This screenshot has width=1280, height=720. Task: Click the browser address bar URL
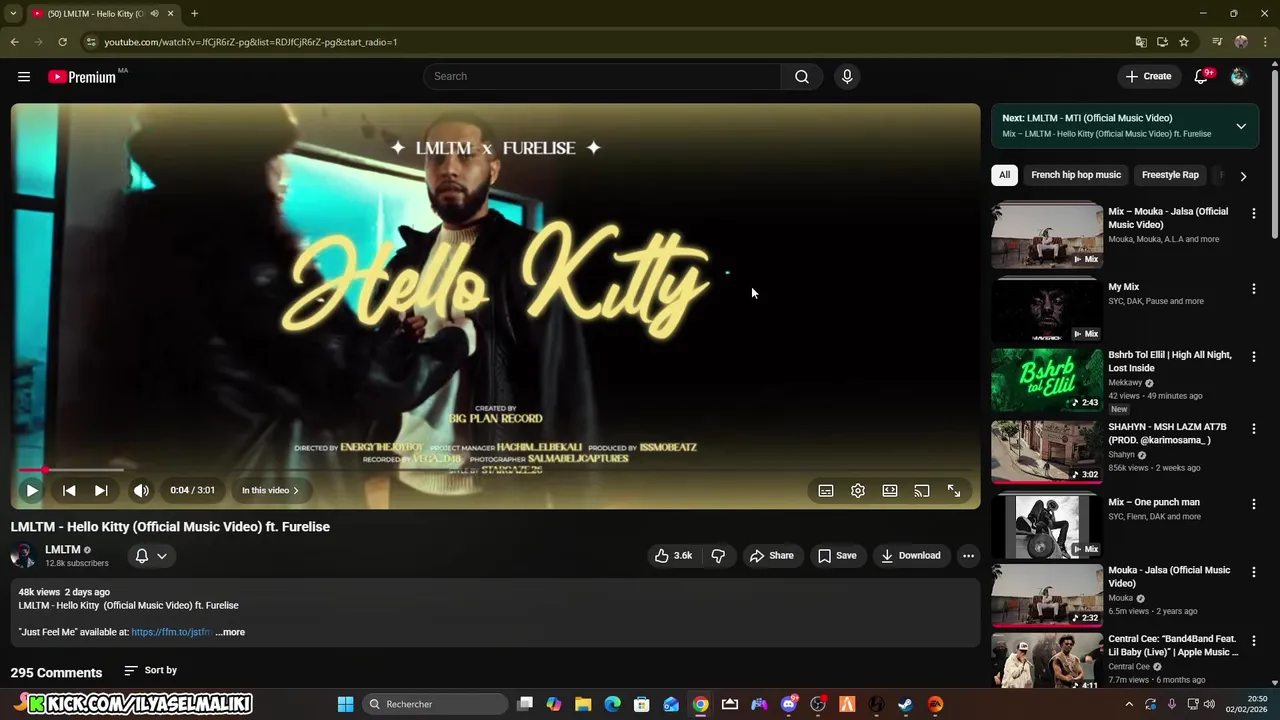pyautogui.click(x=251, y=42)
